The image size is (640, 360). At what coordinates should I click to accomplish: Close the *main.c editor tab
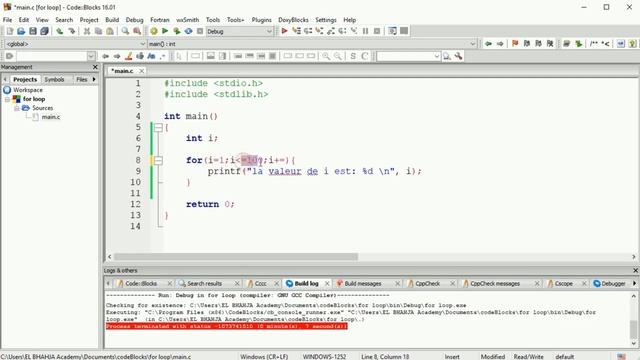pyautogui.click(x=142, y=71)
